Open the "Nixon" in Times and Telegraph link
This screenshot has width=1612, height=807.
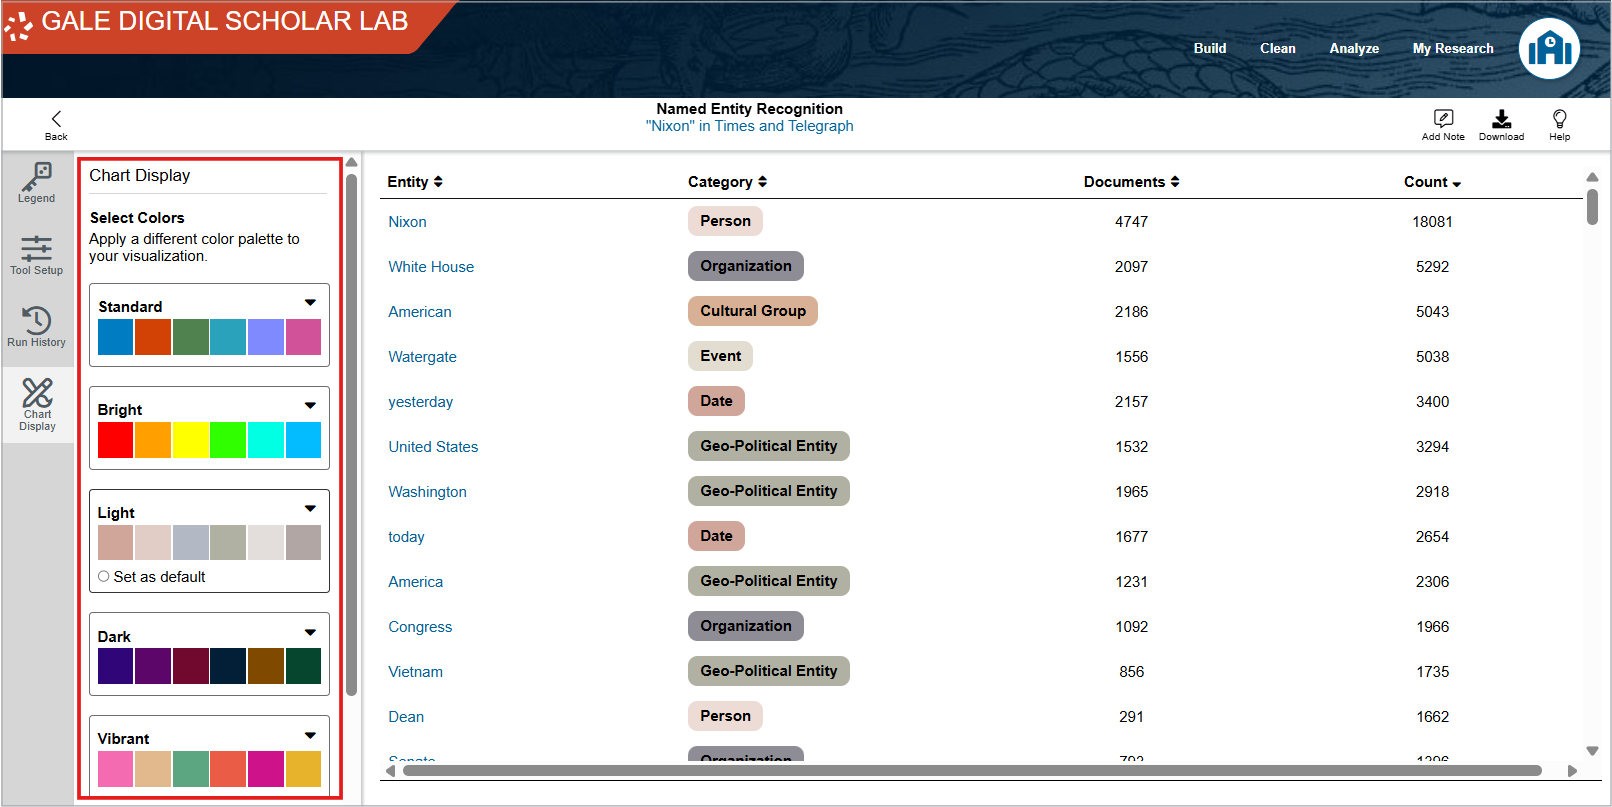[x=749, y=126]
